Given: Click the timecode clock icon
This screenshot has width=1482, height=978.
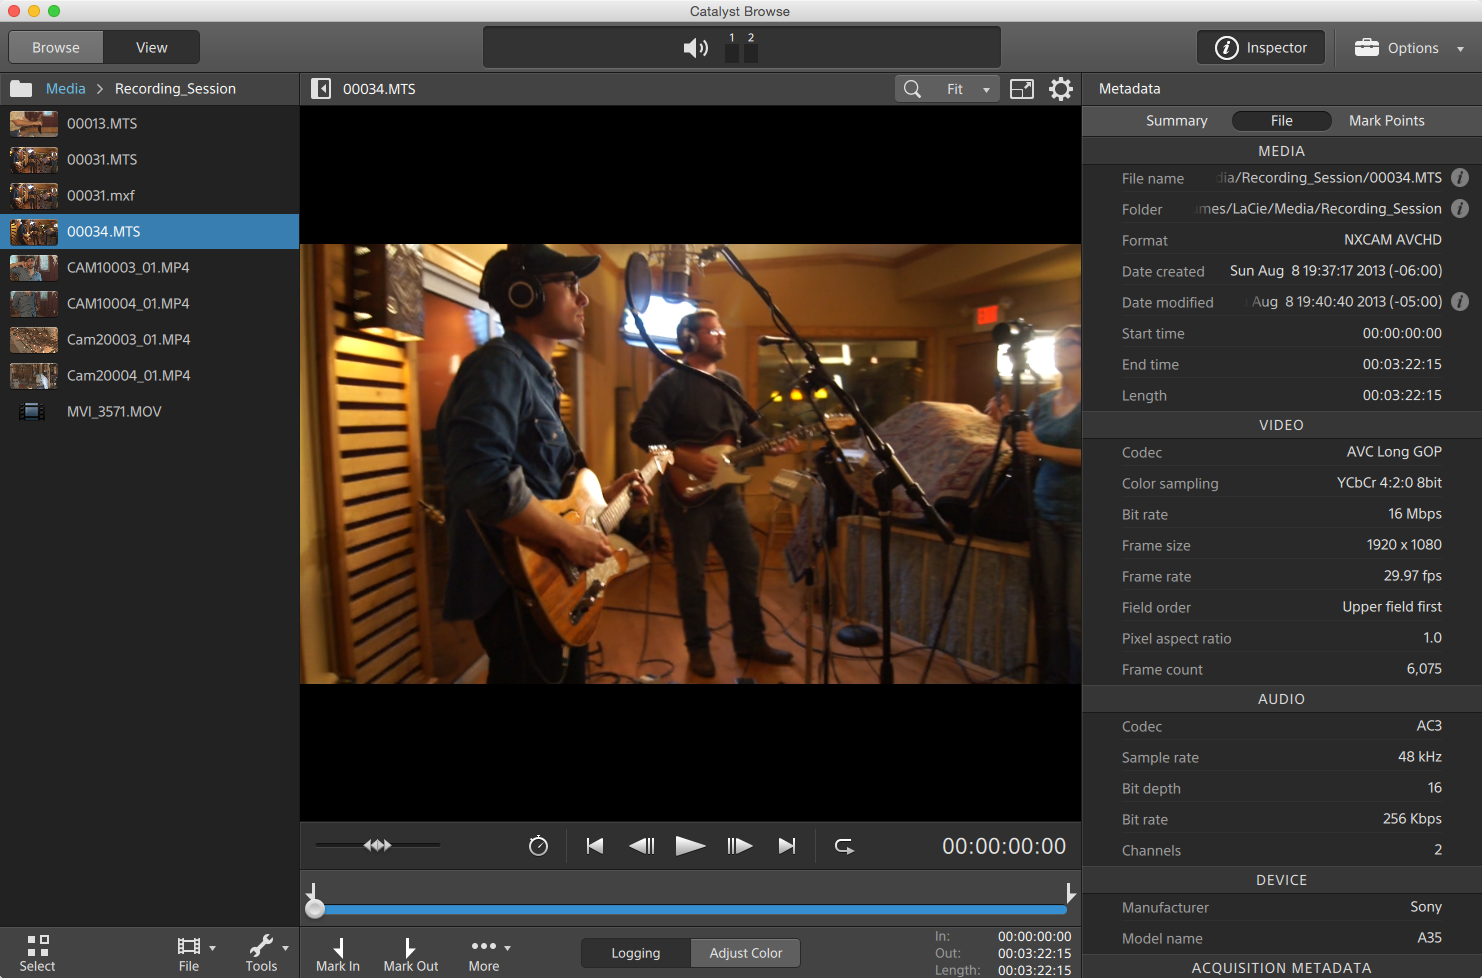Looking at the screenshot, I should 538,846.
